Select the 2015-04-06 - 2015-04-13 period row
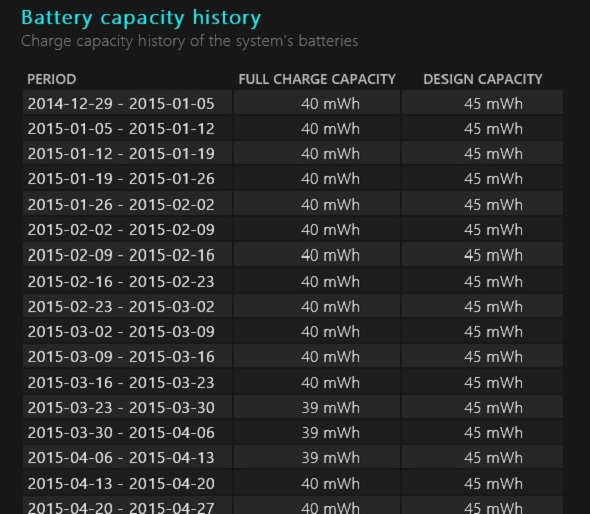Image resolution: width=590 pixels, height=514 pixels. [x=293, y=458]
